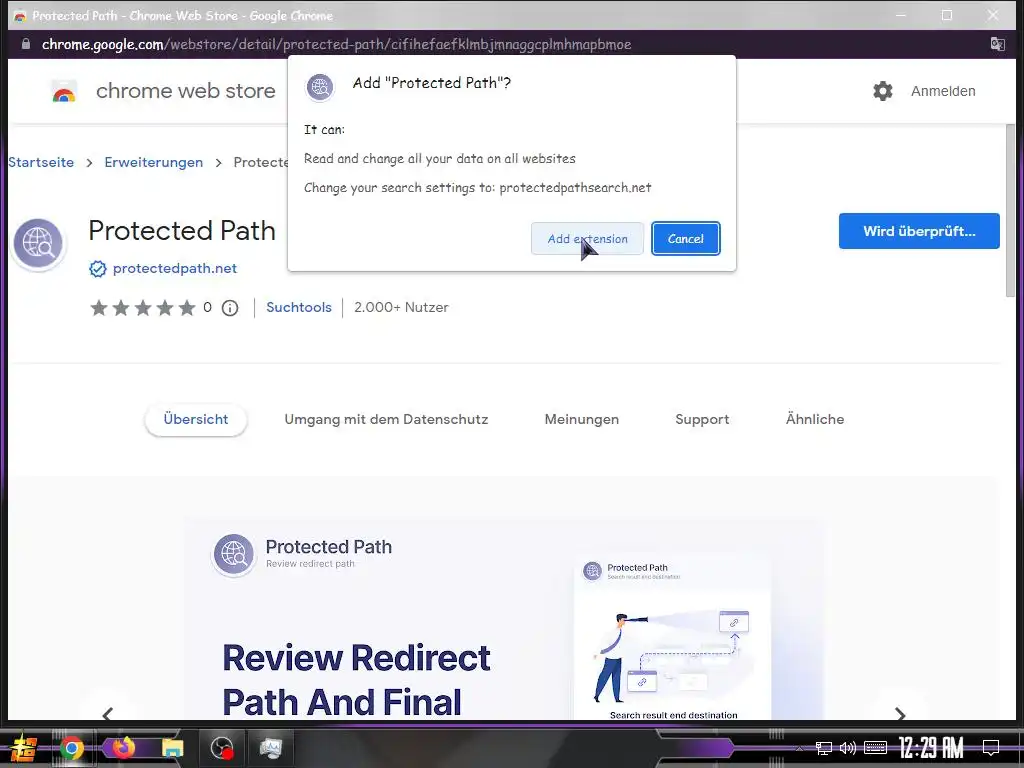Click the lock icon in address bar
This screenshot has height=768, width=1024.
pyautogui.click(x=25, y=44)
